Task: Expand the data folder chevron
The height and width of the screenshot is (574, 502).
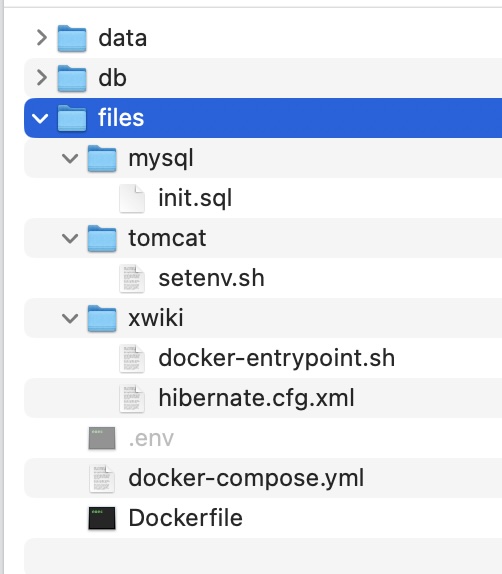Action: point(42,38)
